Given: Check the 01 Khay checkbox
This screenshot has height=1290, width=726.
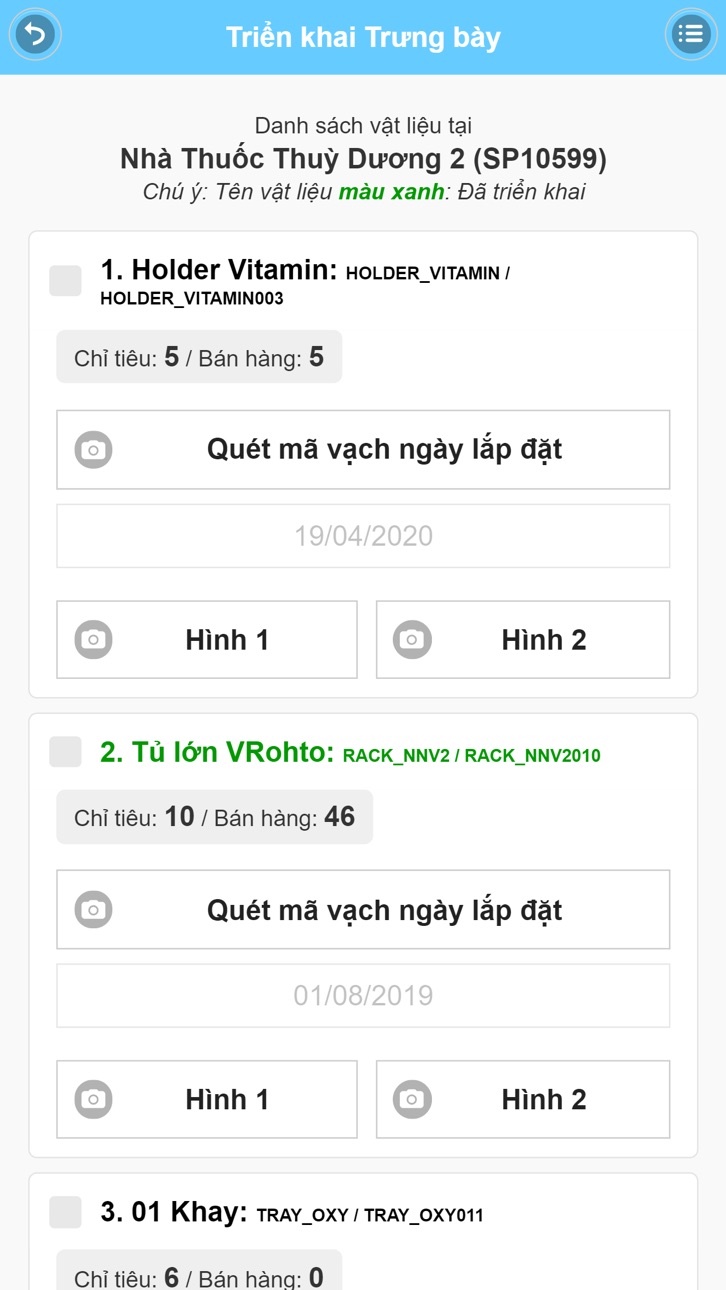Looking at the screenshot, I should (66, 1212).
